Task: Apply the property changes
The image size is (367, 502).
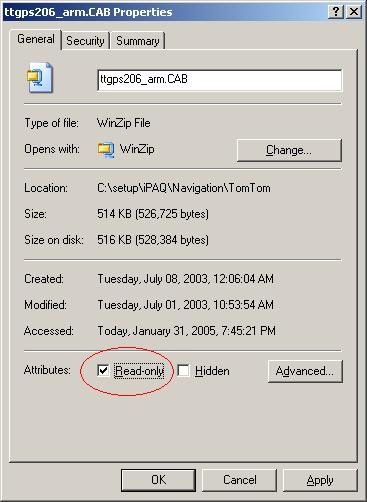Action: click(320, 480)
